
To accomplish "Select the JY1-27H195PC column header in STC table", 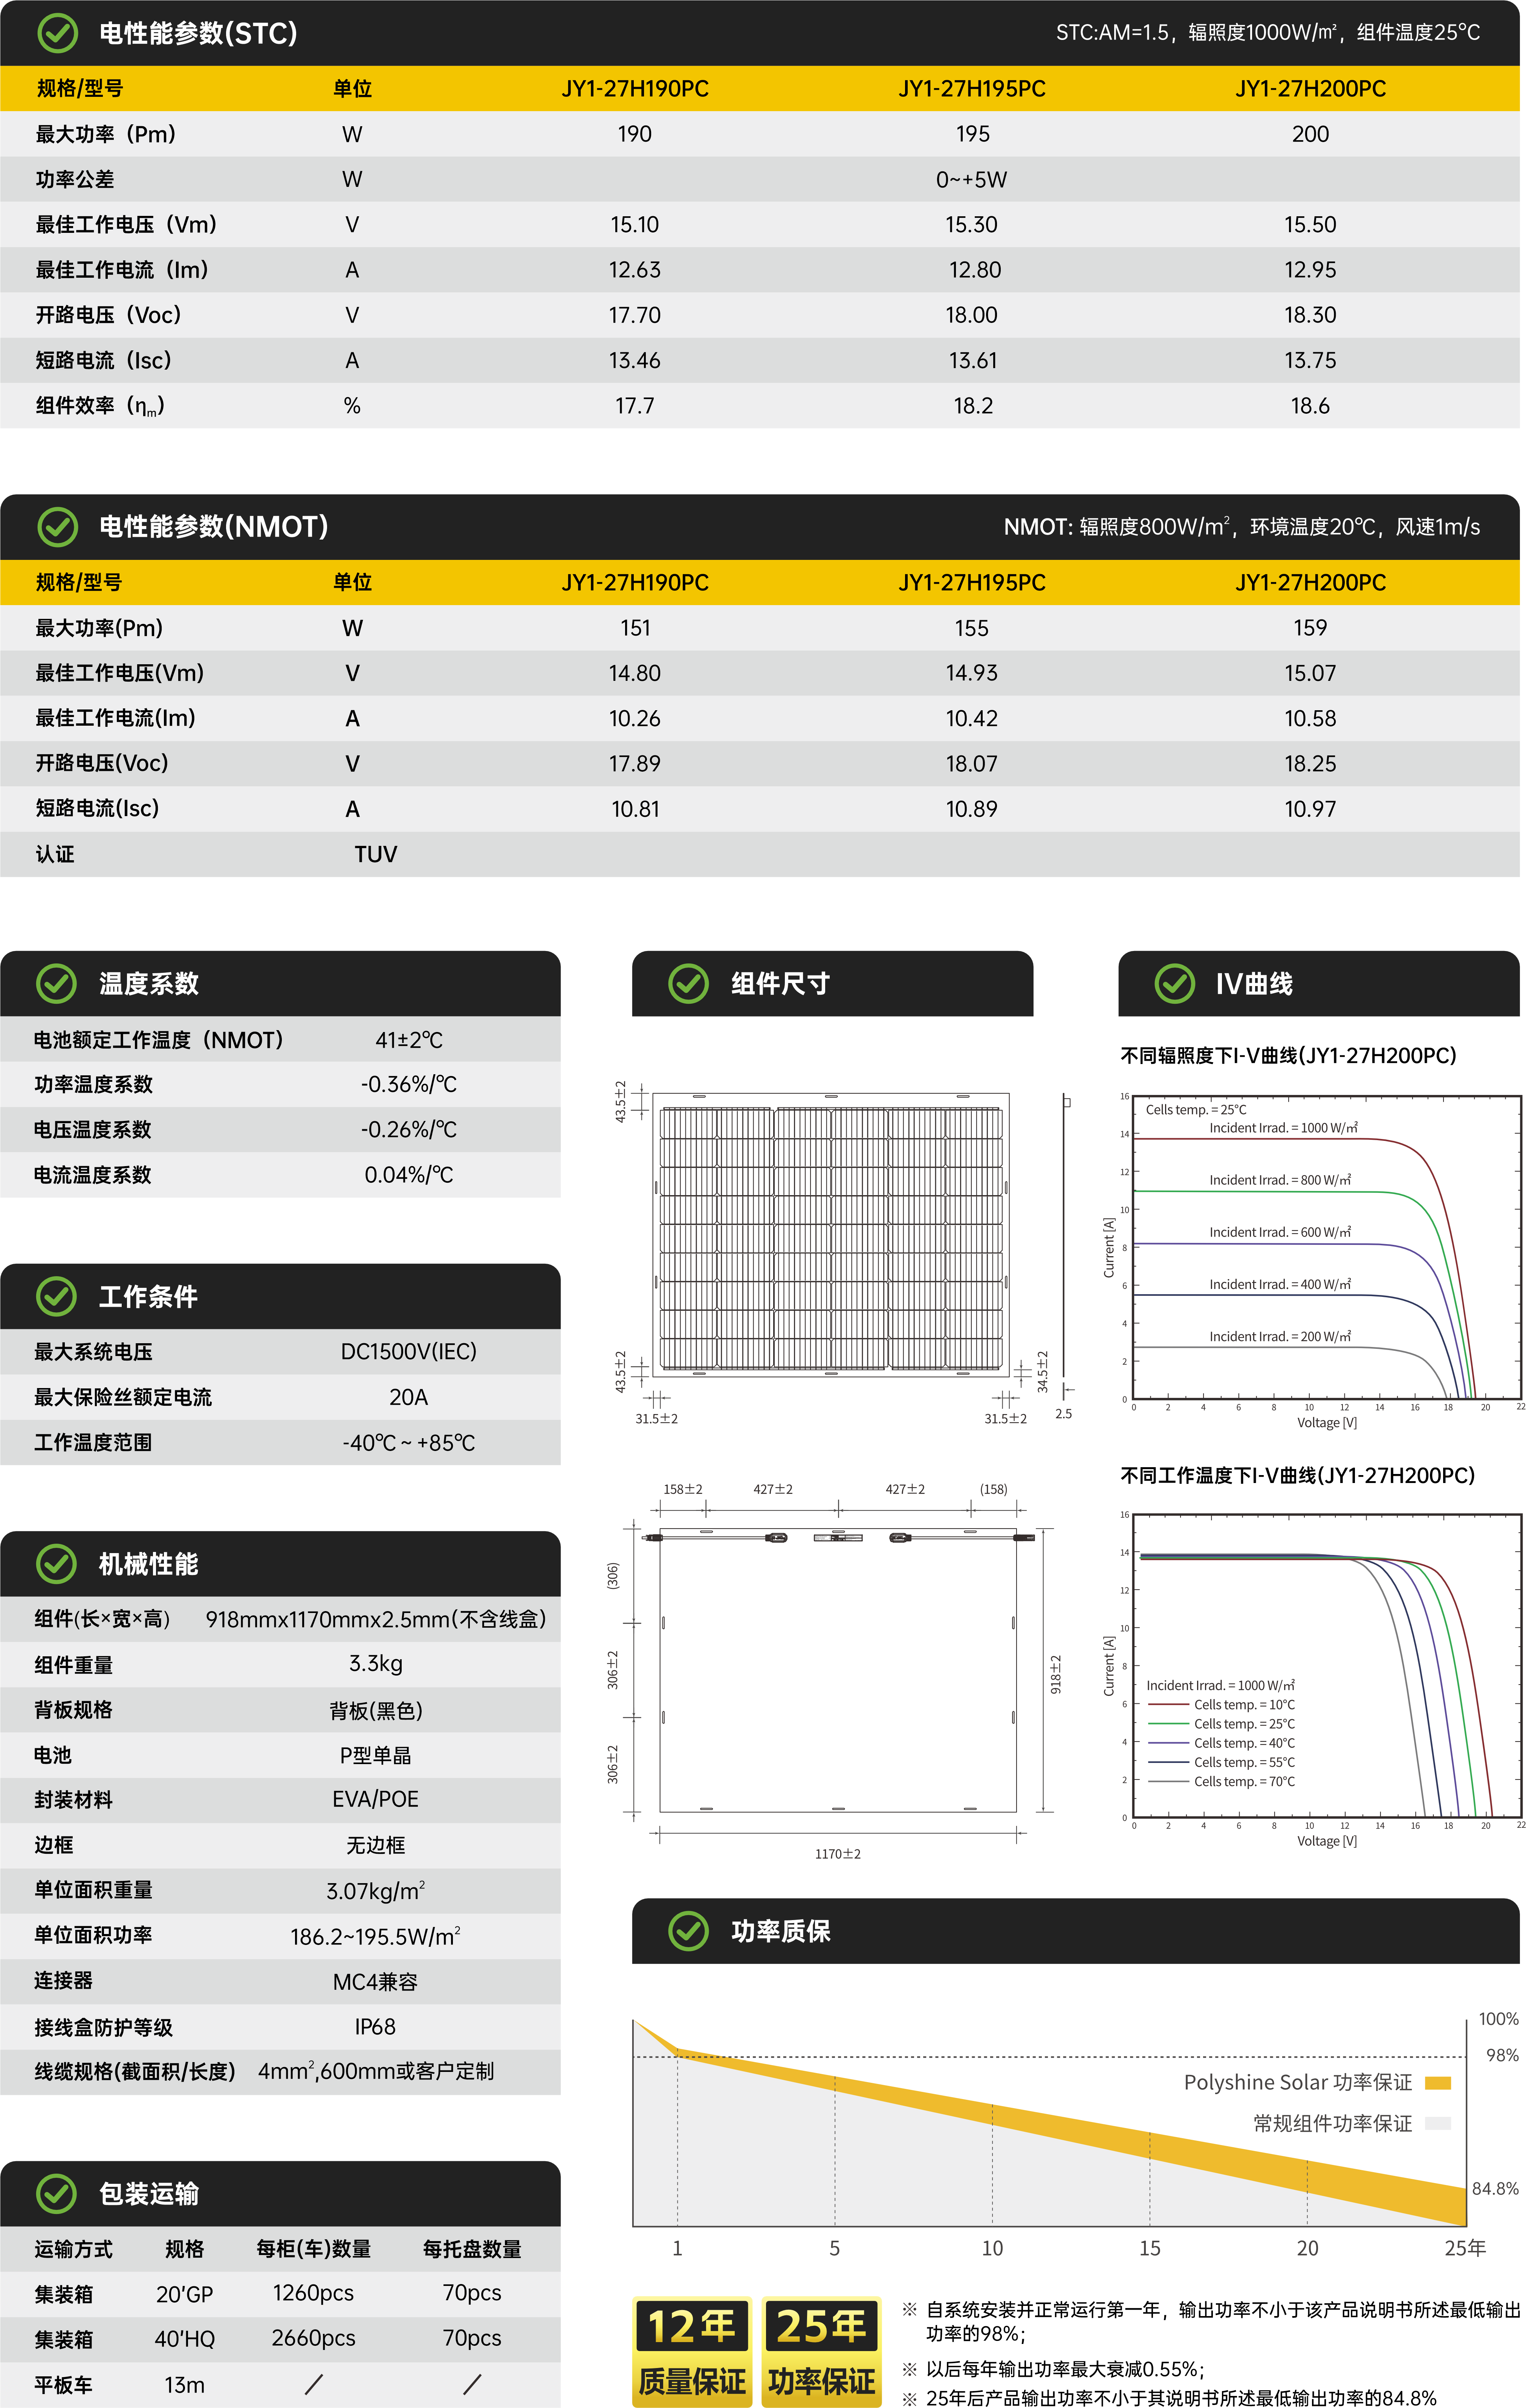I will tap(972, 88).
